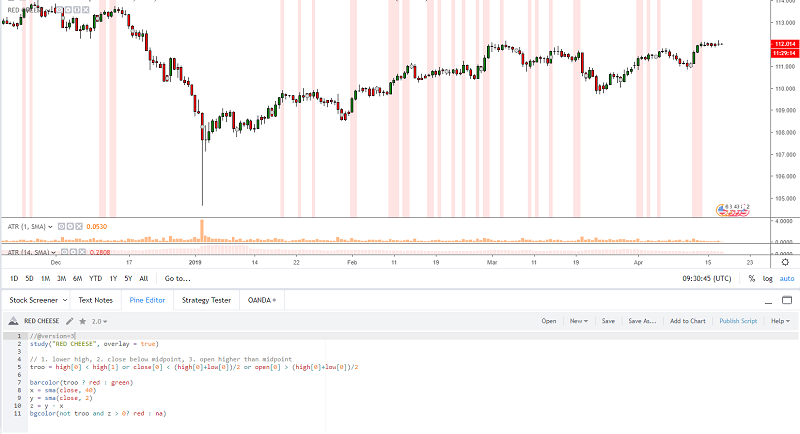Open the Text Notes tab
The width and height of the screenshot is (800, 434).
click(x=95, y=299)
